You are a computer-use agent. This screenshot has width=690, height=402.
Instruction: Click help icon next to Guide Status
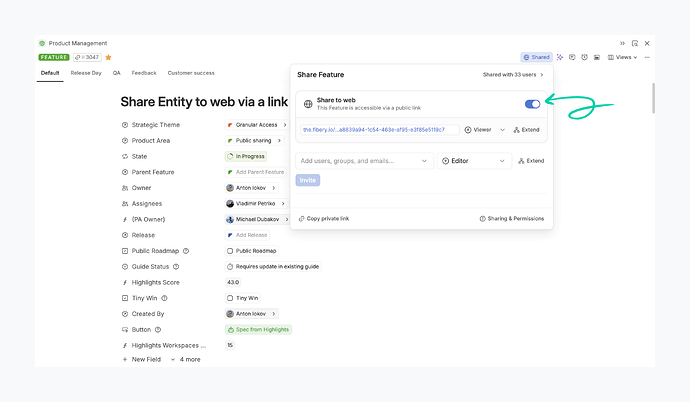pos(176,267)
